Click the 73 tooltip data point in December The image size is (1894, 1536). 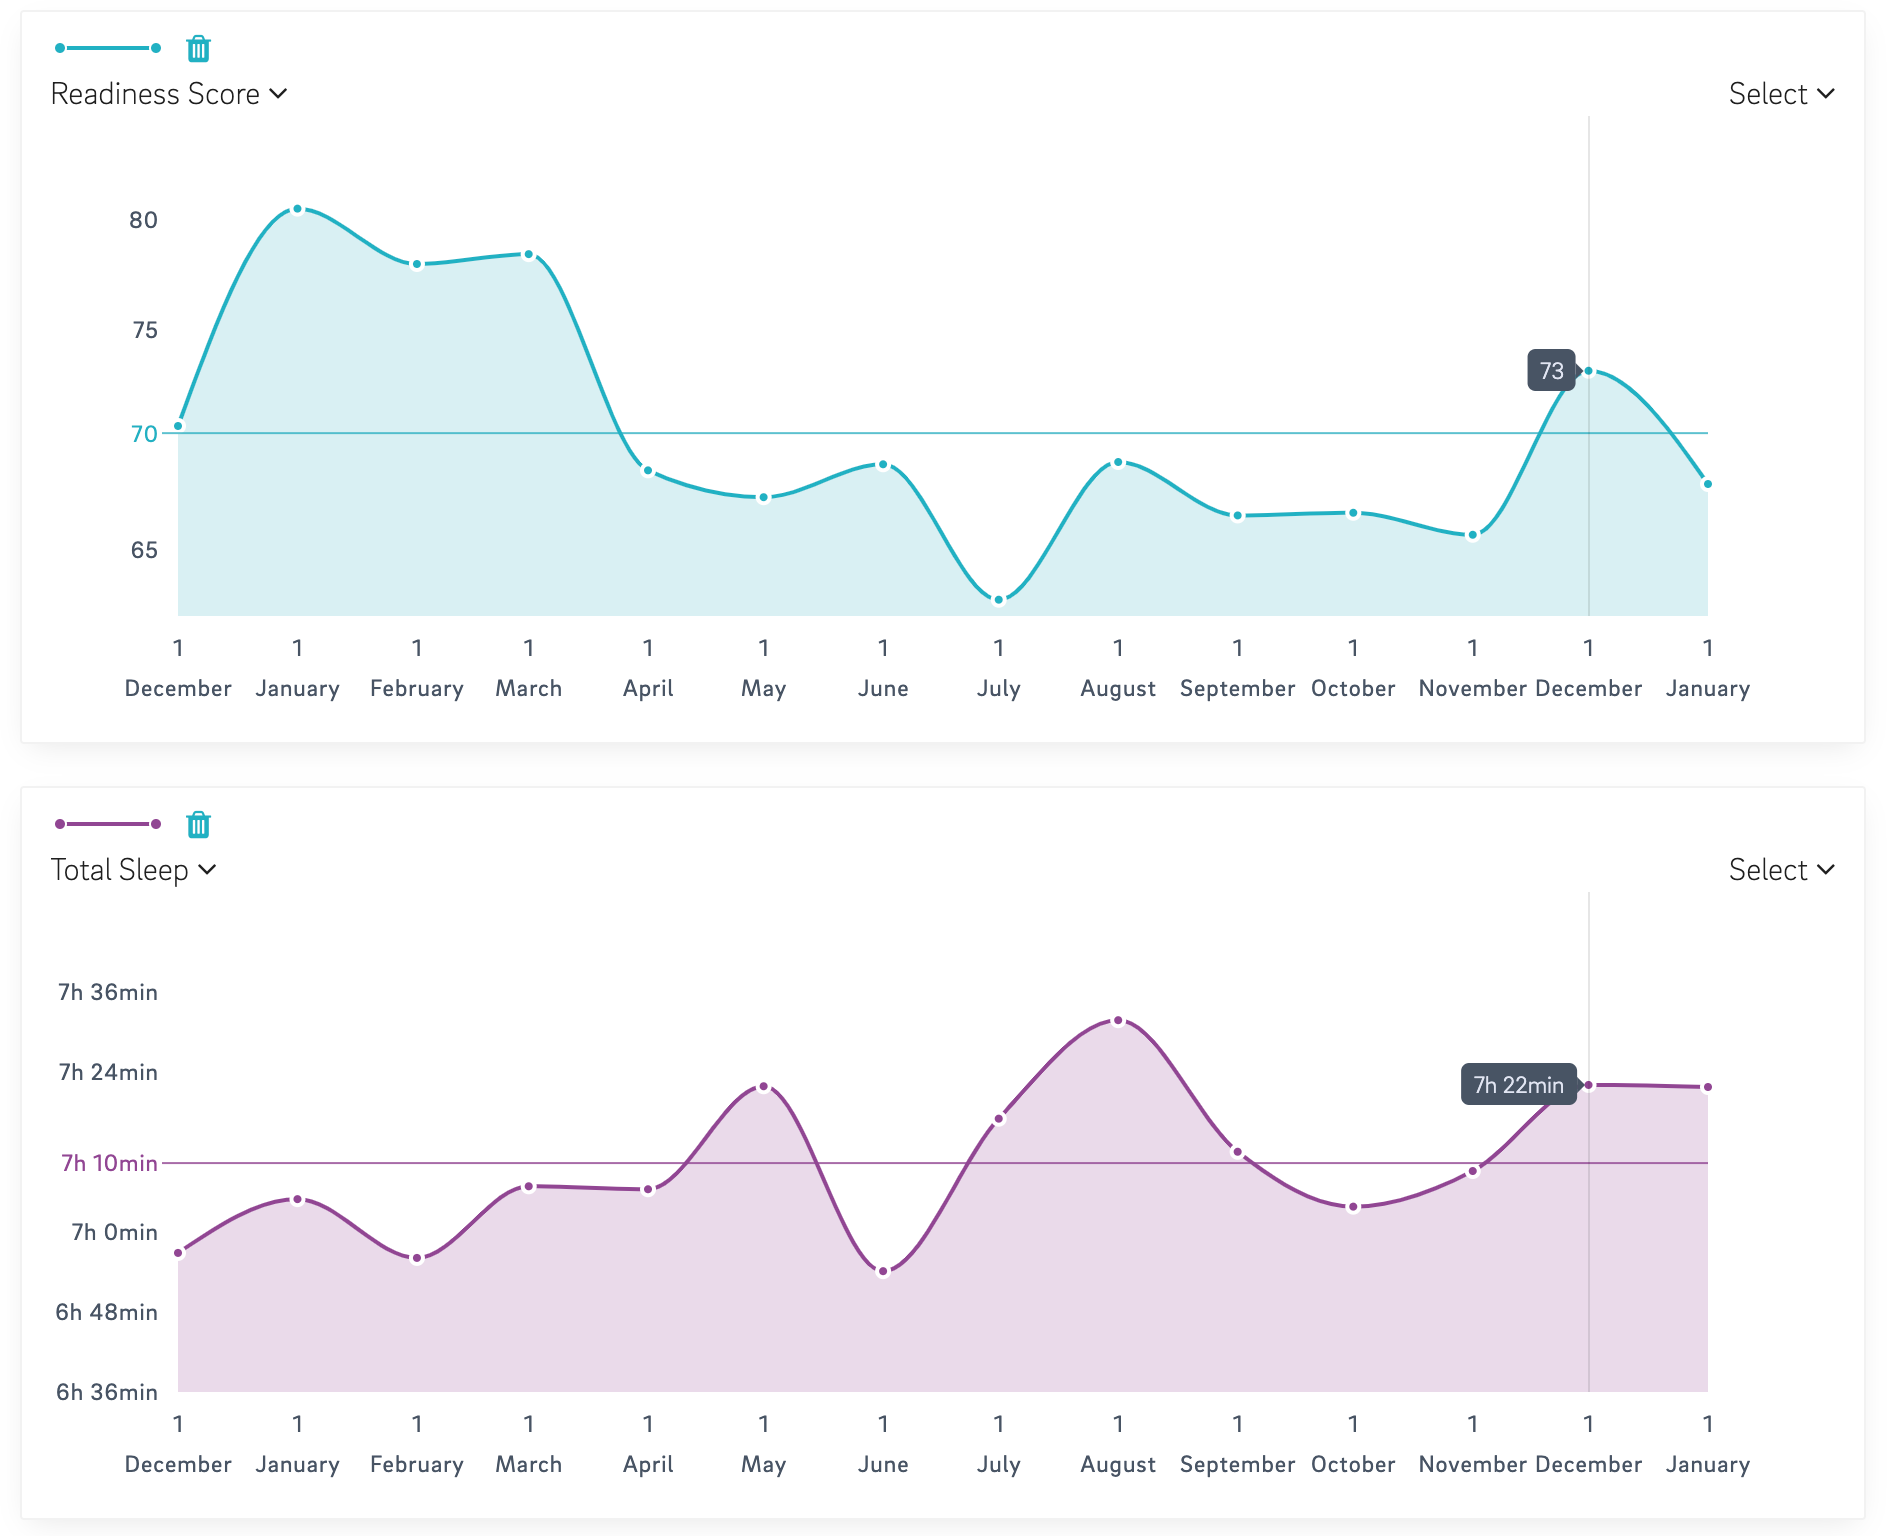(x=1588, y=371)
